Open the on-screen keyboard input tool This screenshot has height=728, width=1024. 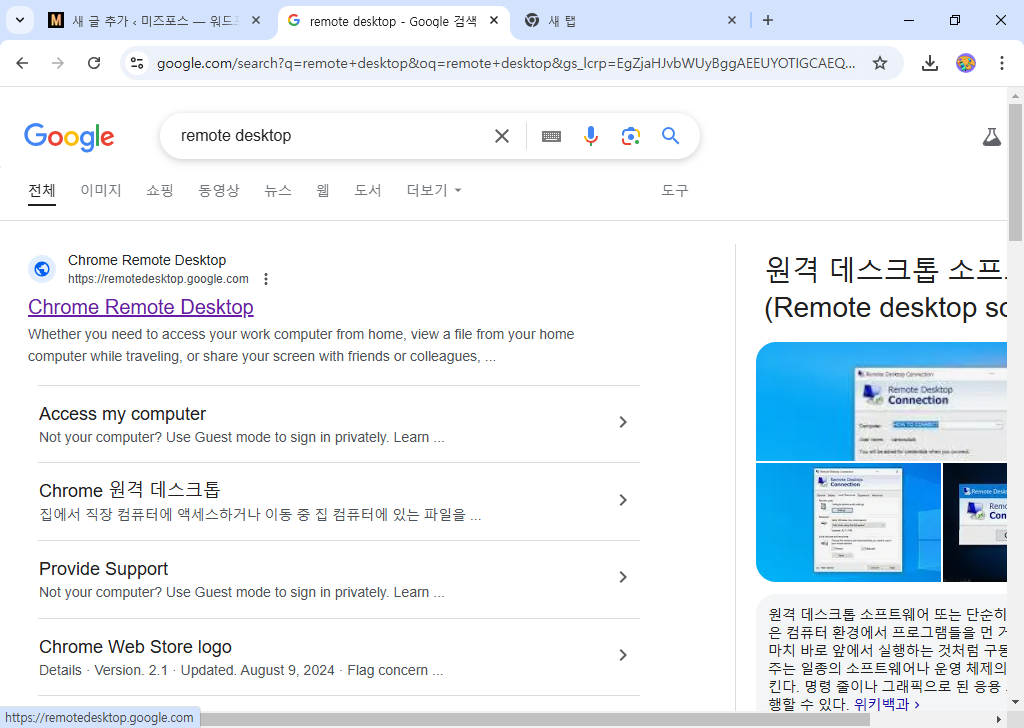coord(551,136)
